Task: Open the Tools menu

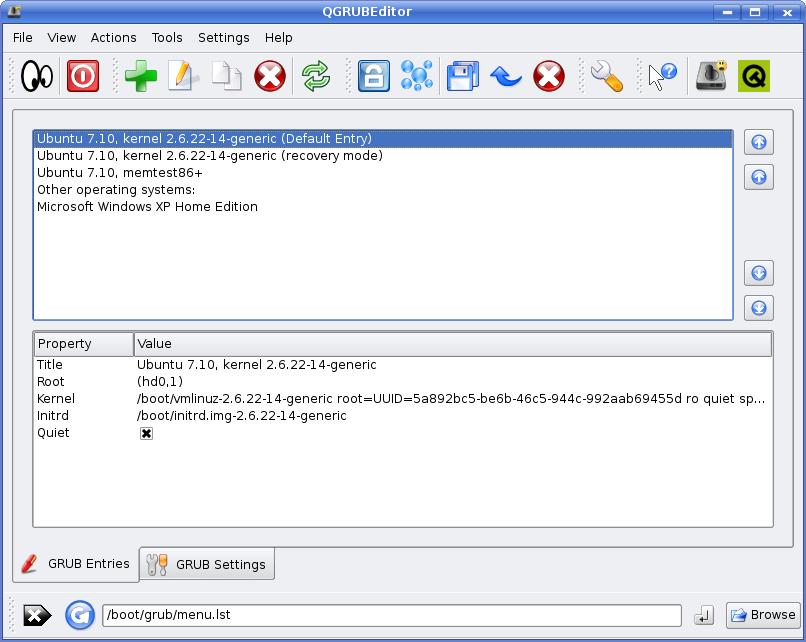Action: [167, 38]
